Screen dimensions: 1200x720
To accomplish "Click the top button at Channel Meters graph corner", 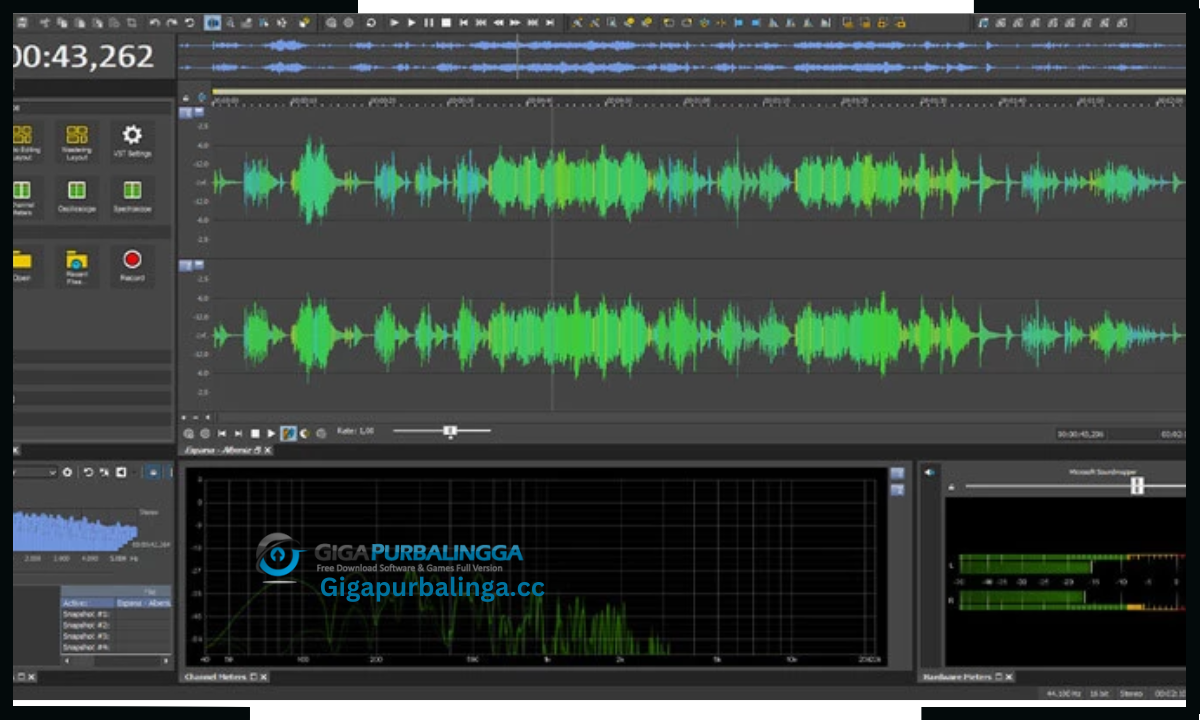I will (897, 473).
